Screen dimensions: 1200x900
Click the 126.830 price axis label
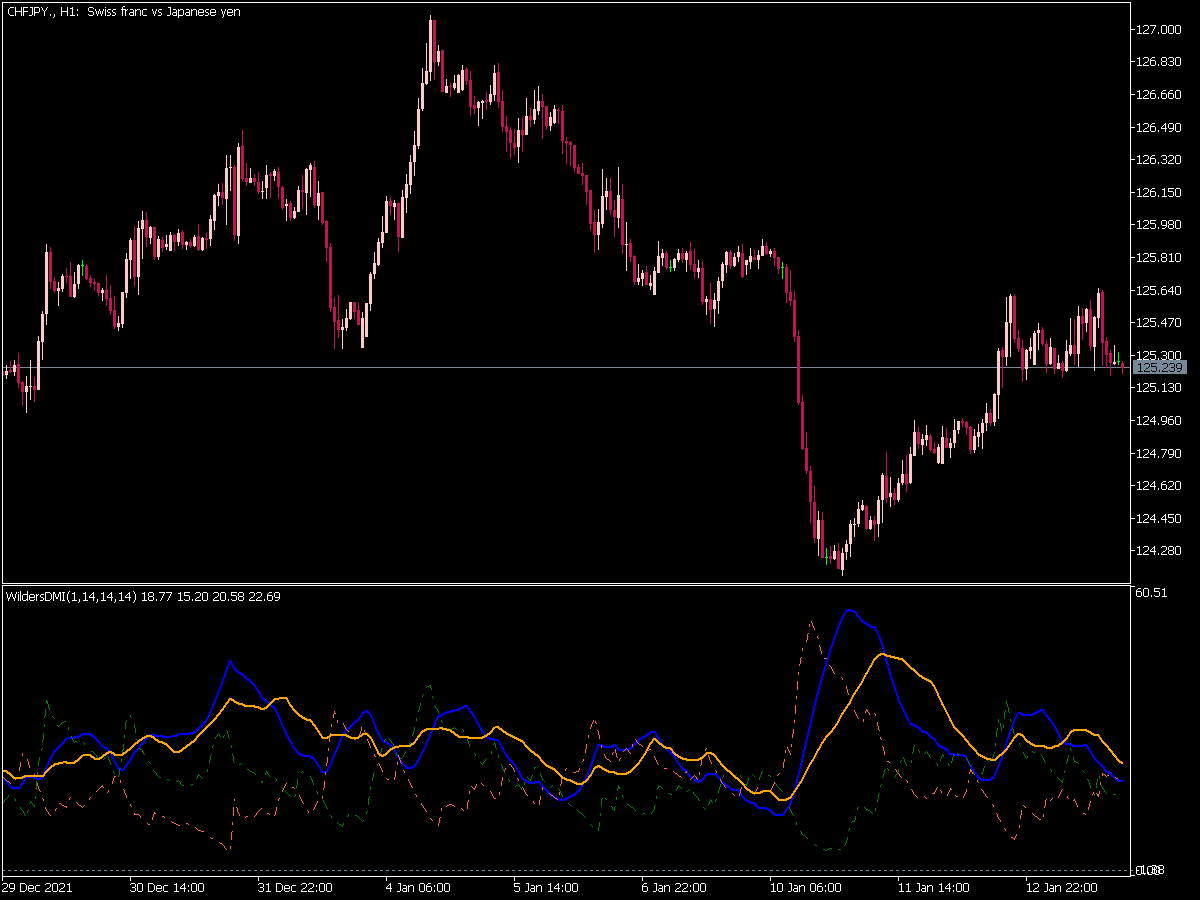coord(1160,62)
